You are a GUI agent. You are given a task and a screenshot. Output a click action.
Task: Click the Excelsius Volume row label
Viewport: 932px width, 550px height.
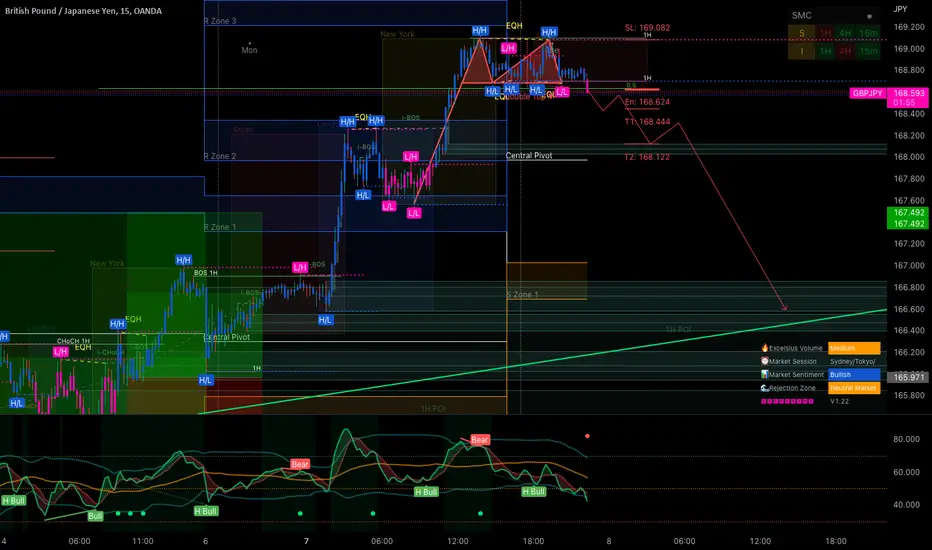point(796,348)
